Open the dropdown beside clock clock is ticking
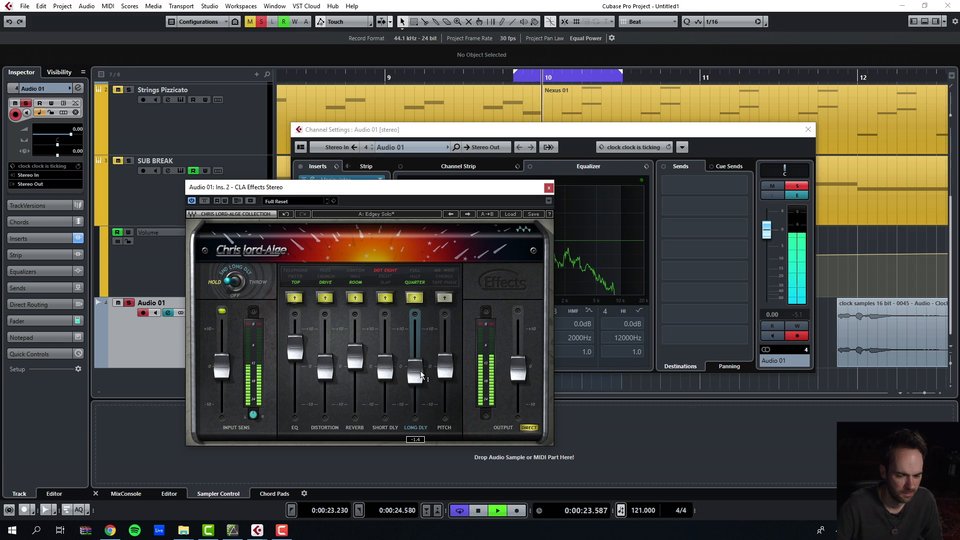960x540 pixels. point(682,147)
